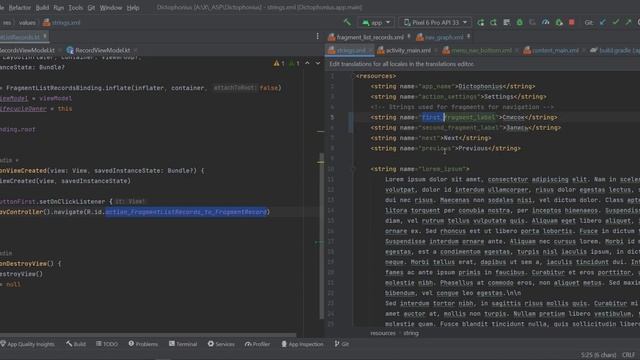The width and height of the screenshot is (640, 360).
Task: Click the highlighted navigate action identifier
Action: click(186, 212)
